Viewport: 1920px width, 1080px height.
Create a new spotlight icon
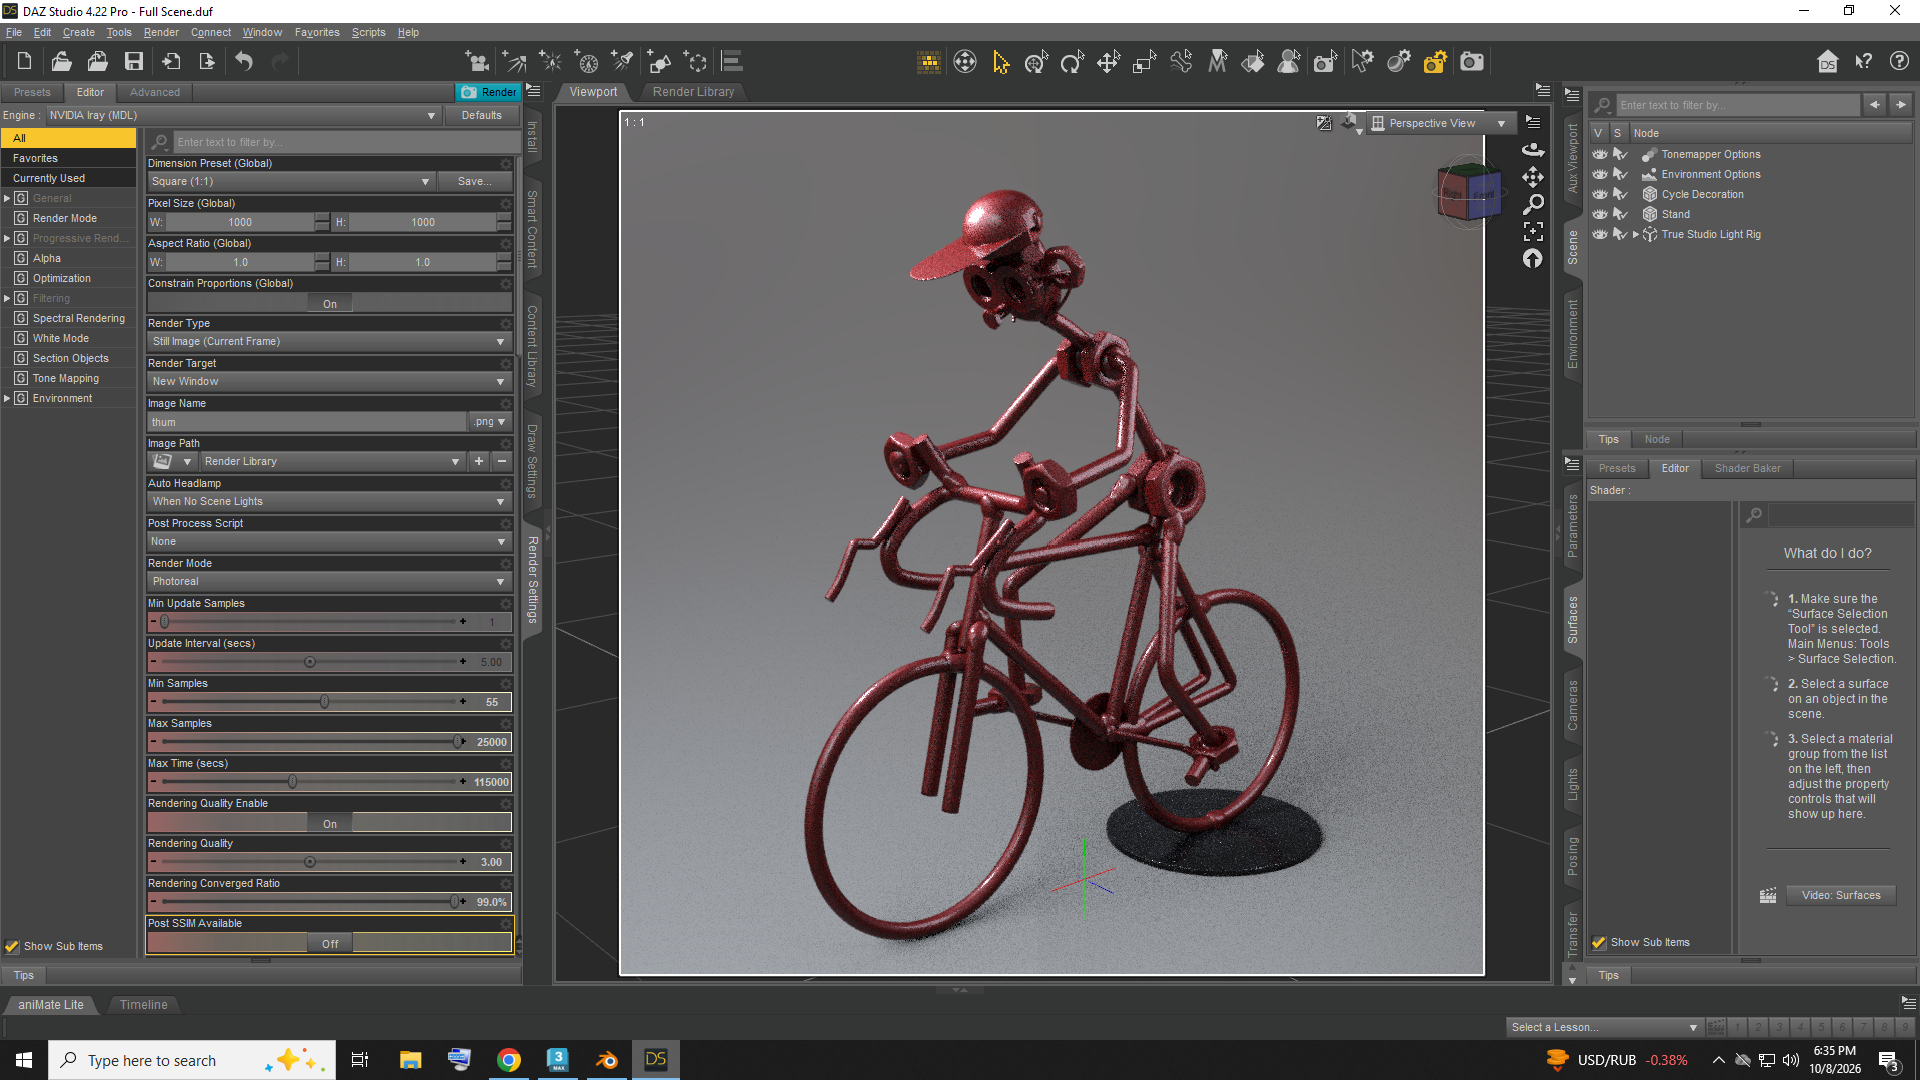(x=622, y=62)
